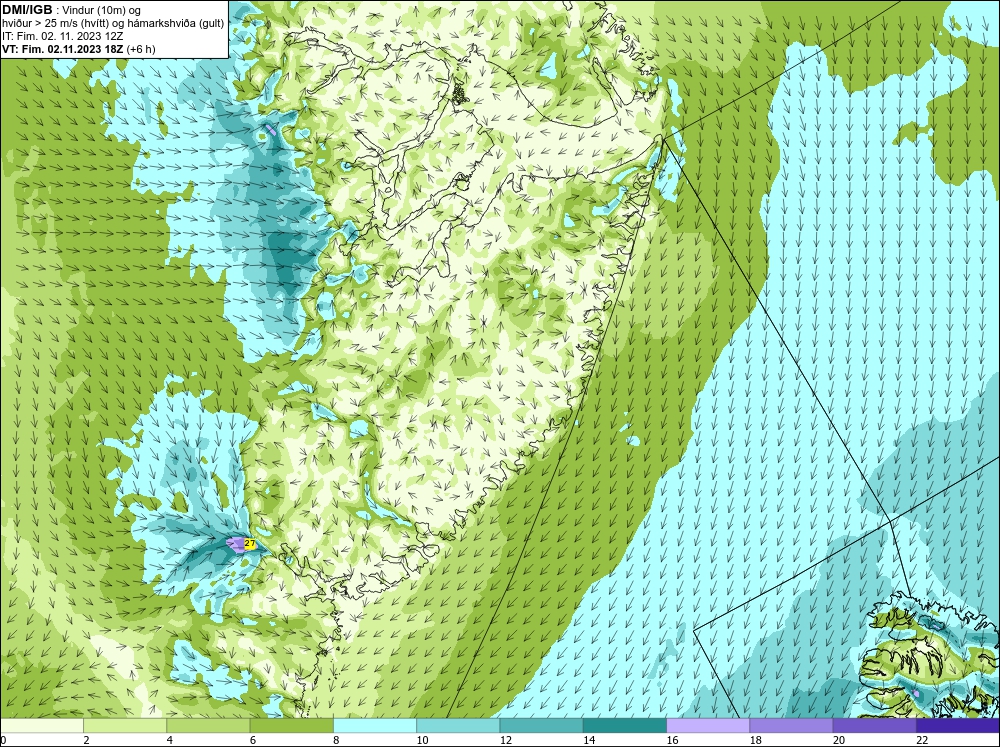
Task: Click the 0–2 m/s pale cream legend swatch
Action: [x=41, y=726]
